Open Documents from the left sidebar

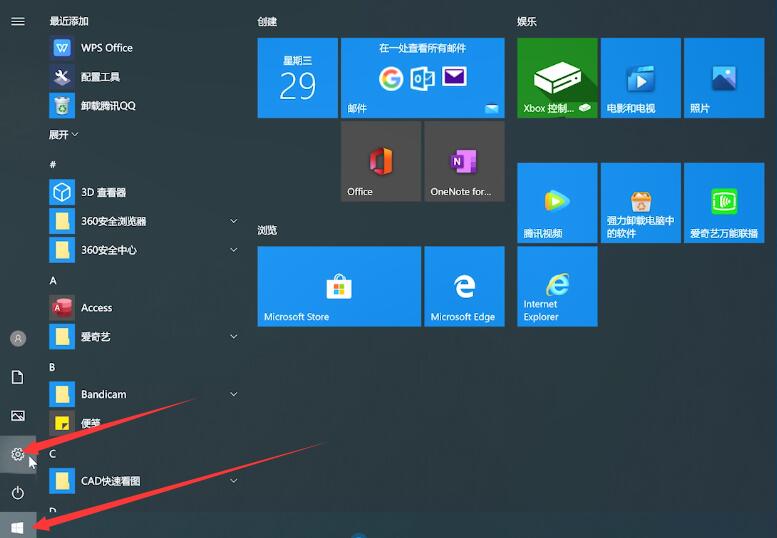pos(18,377)
